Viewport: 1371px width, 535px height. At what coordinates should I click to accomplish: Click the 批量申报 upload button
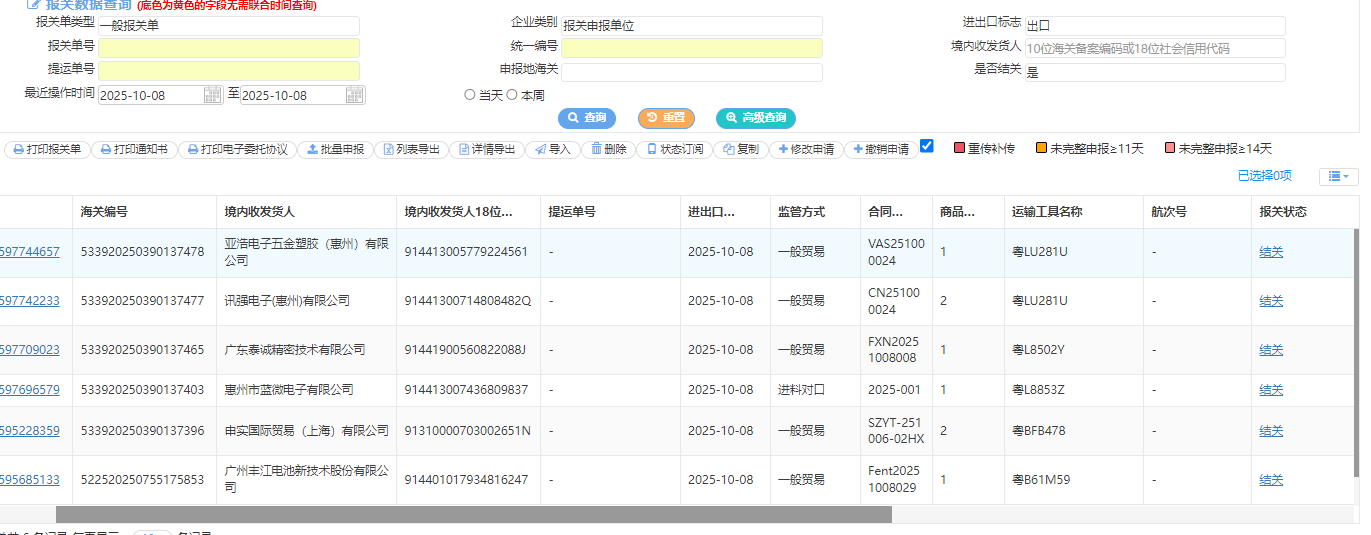[x=335, y=150]
